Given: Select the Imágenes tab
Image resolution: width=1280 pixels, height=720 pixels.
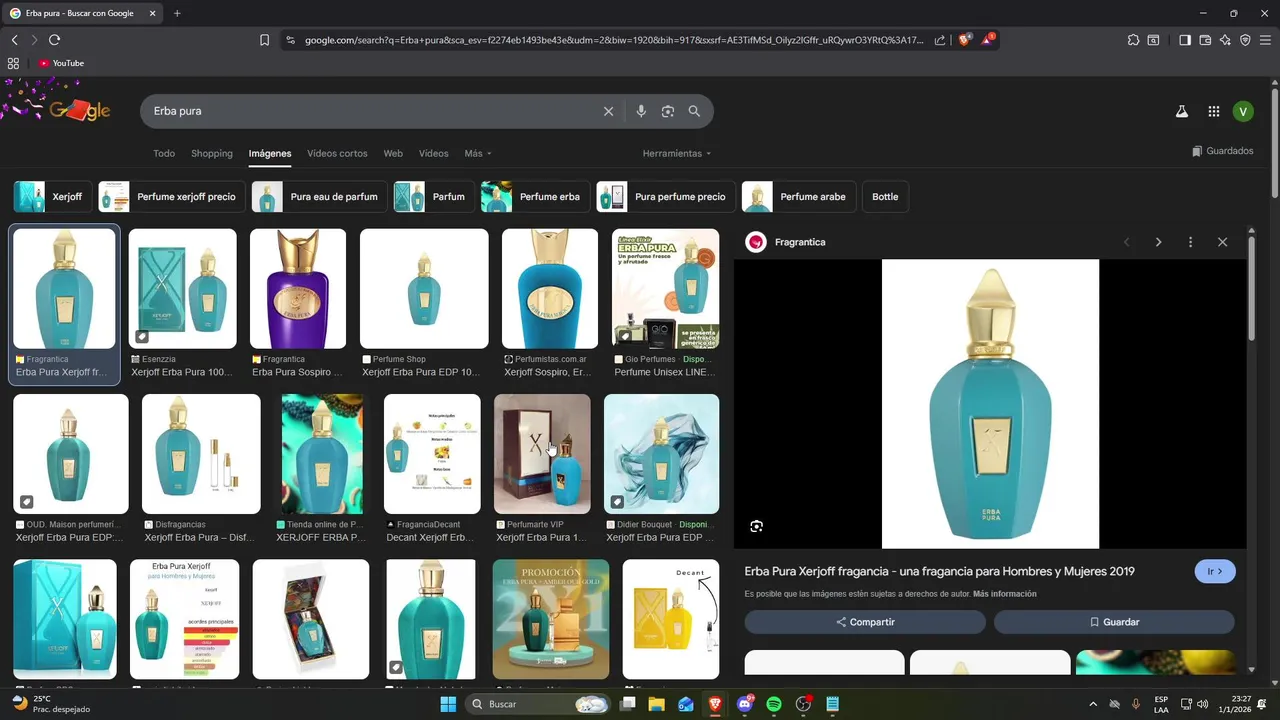Looking at the screenshot, I should point(270,153).
